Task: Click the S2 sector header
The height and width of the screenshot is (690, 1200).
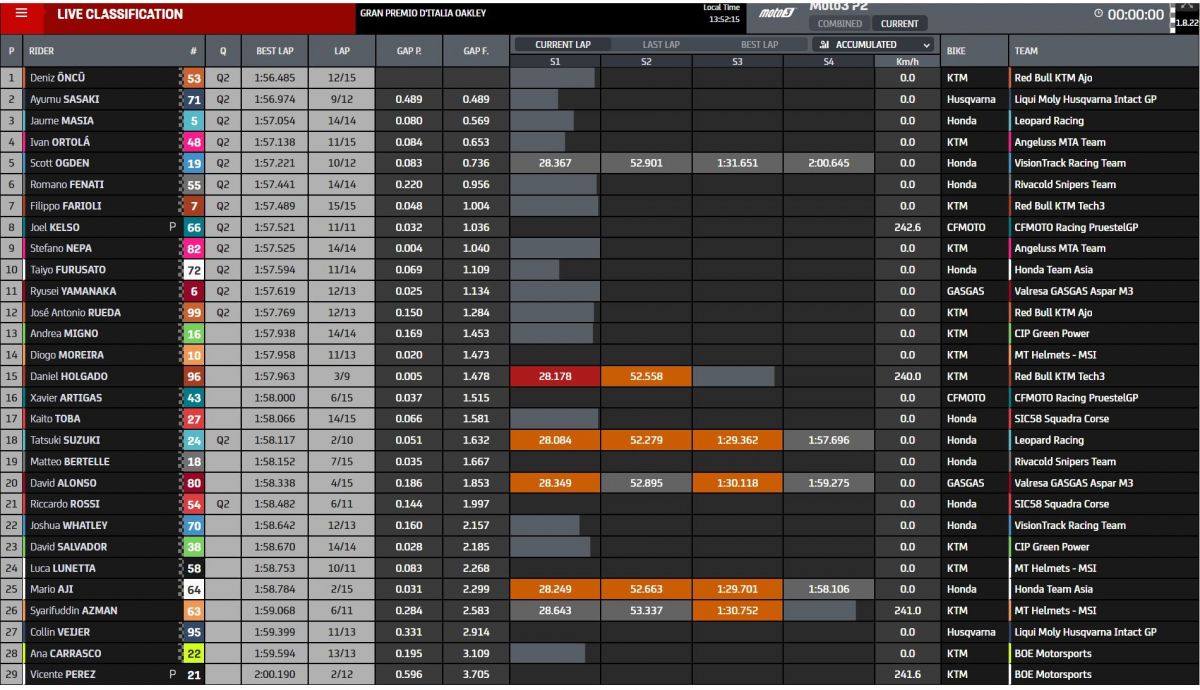Action: (646, 62)
